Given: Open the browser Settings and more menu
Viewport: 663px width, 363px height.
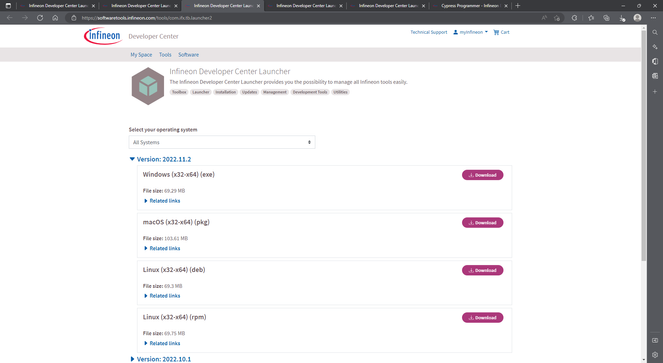Looking at the screenshot, I should click(653, 18).
